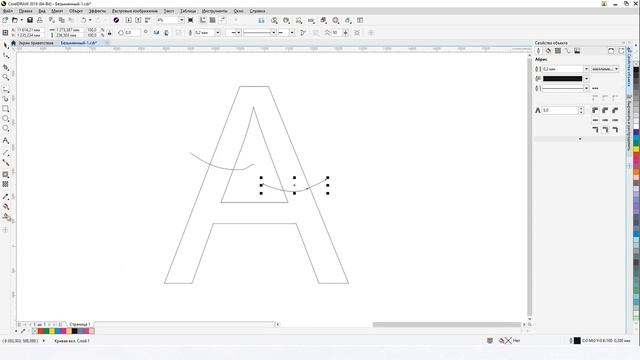Switch to the Экран приветствия tab
This screenshot has width=640, height=360.
[x=36, y=43]
